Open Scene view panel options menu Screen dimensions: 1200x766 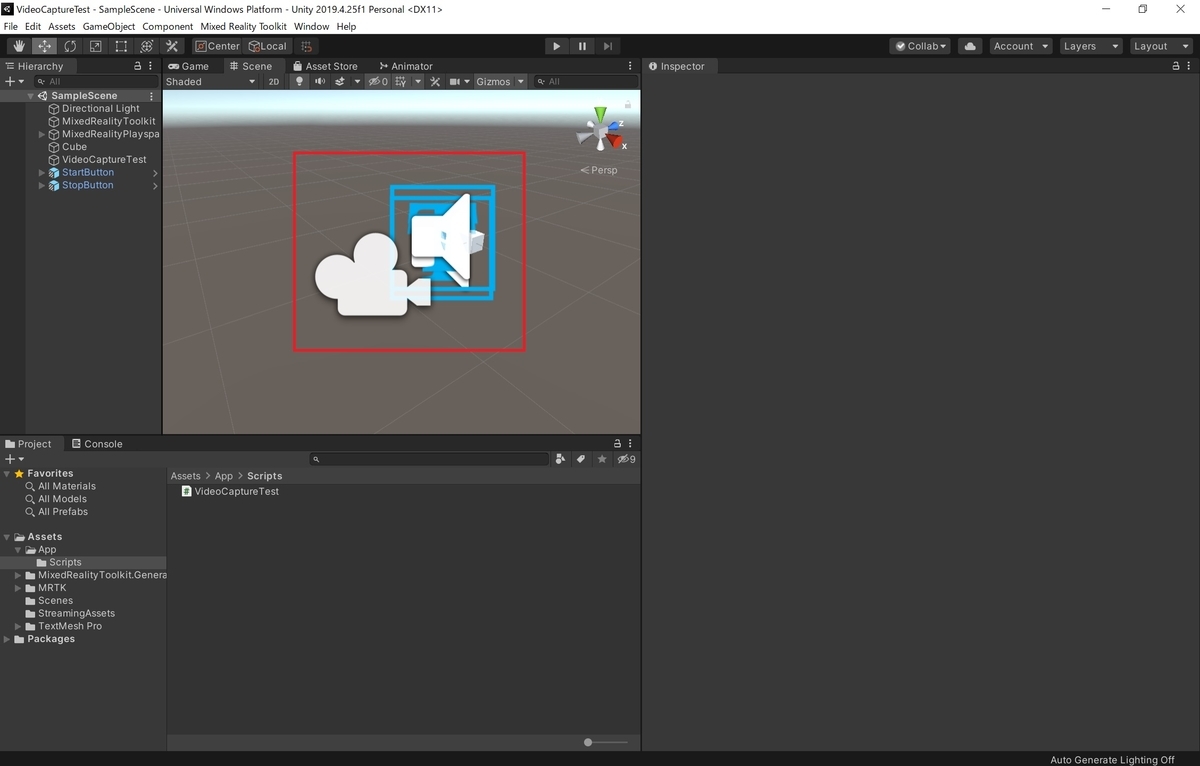coord(630,66)
